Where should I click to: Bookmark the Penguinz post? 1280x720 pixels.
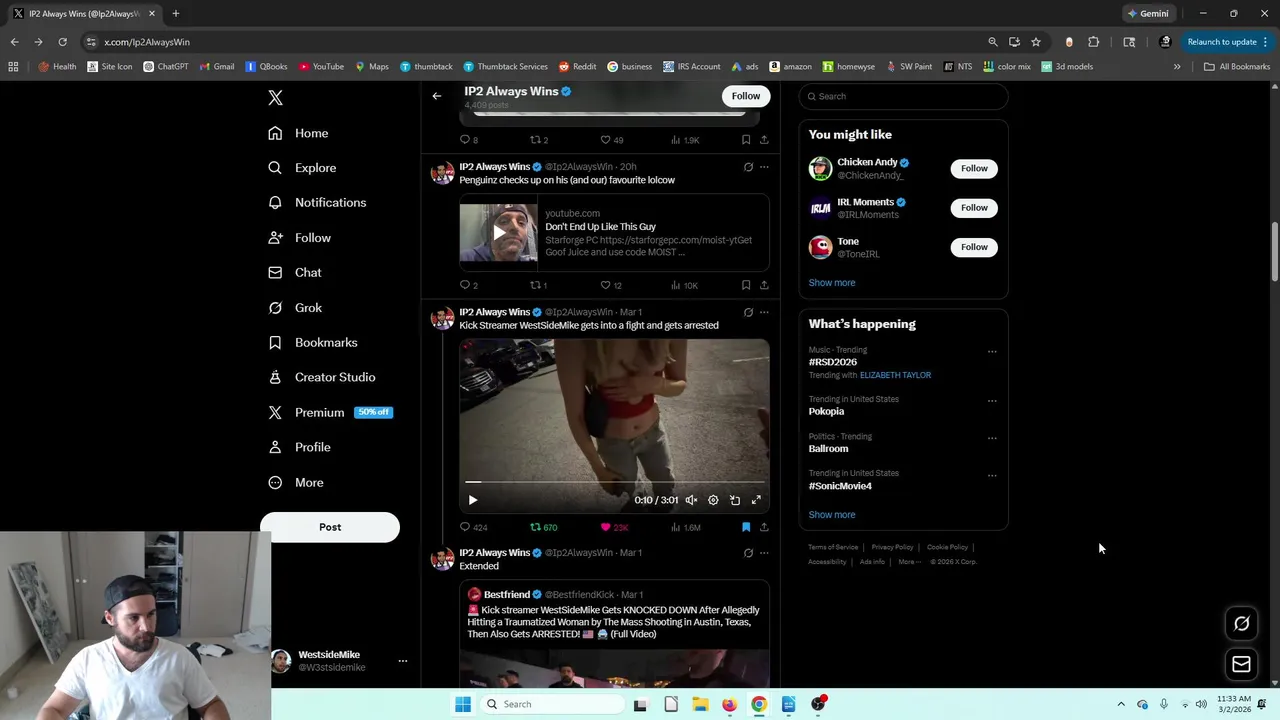click(x=746, y=285)
